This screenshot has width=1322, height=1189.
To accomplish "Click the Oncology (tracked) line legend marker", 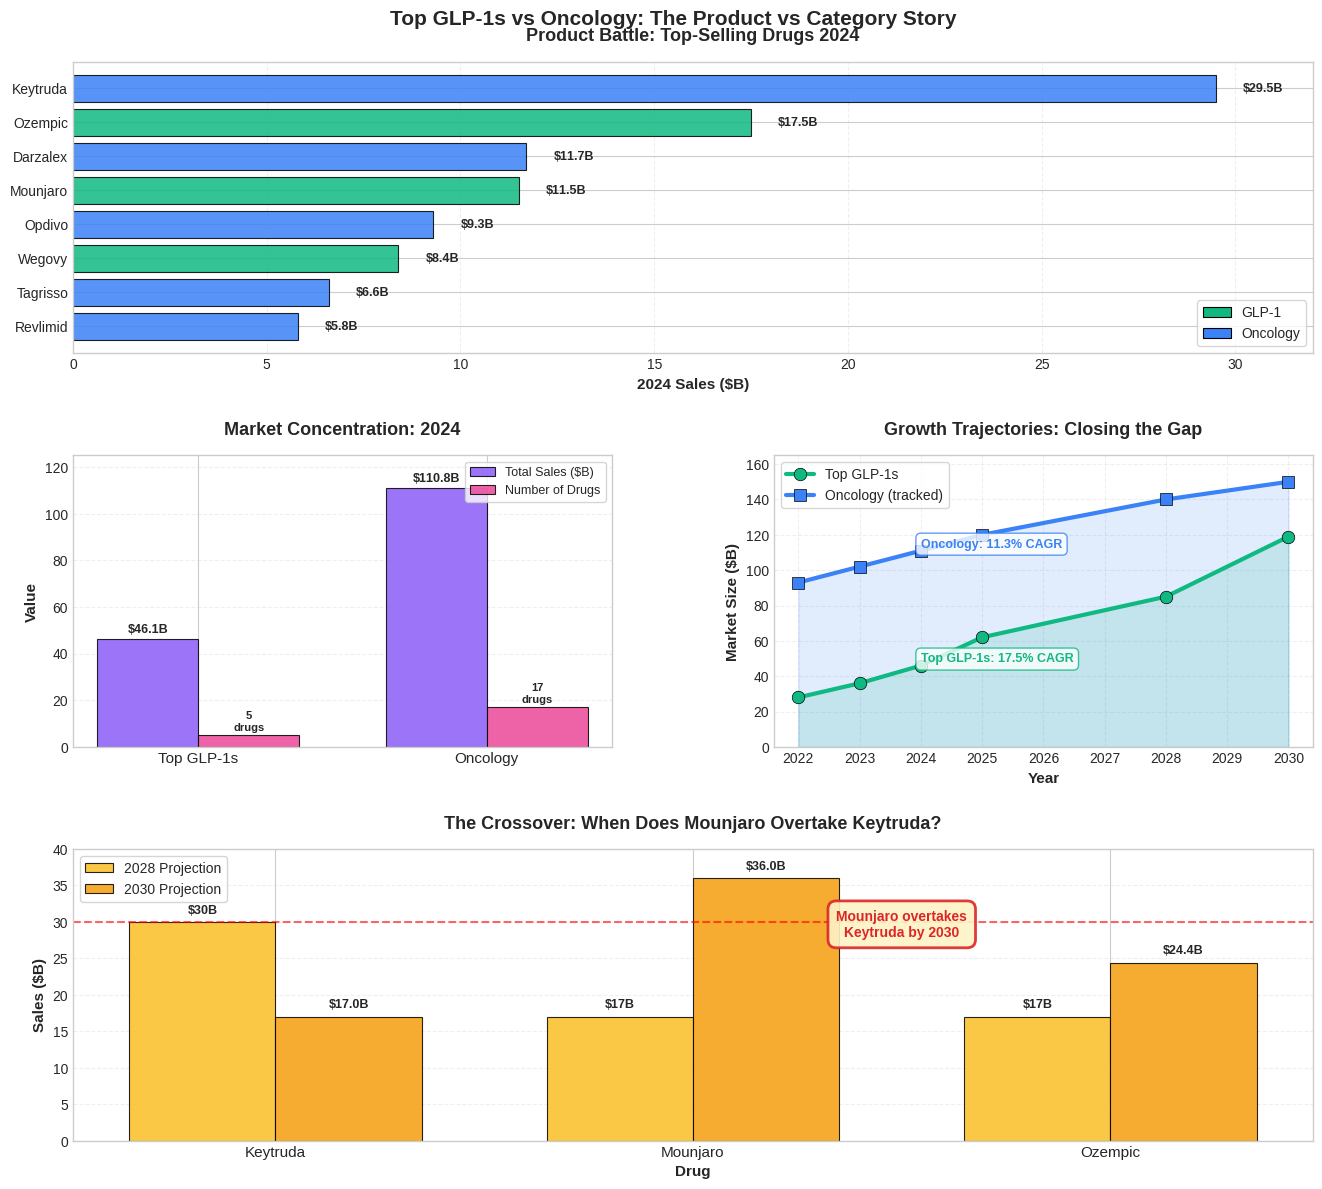I will point(800,495).
